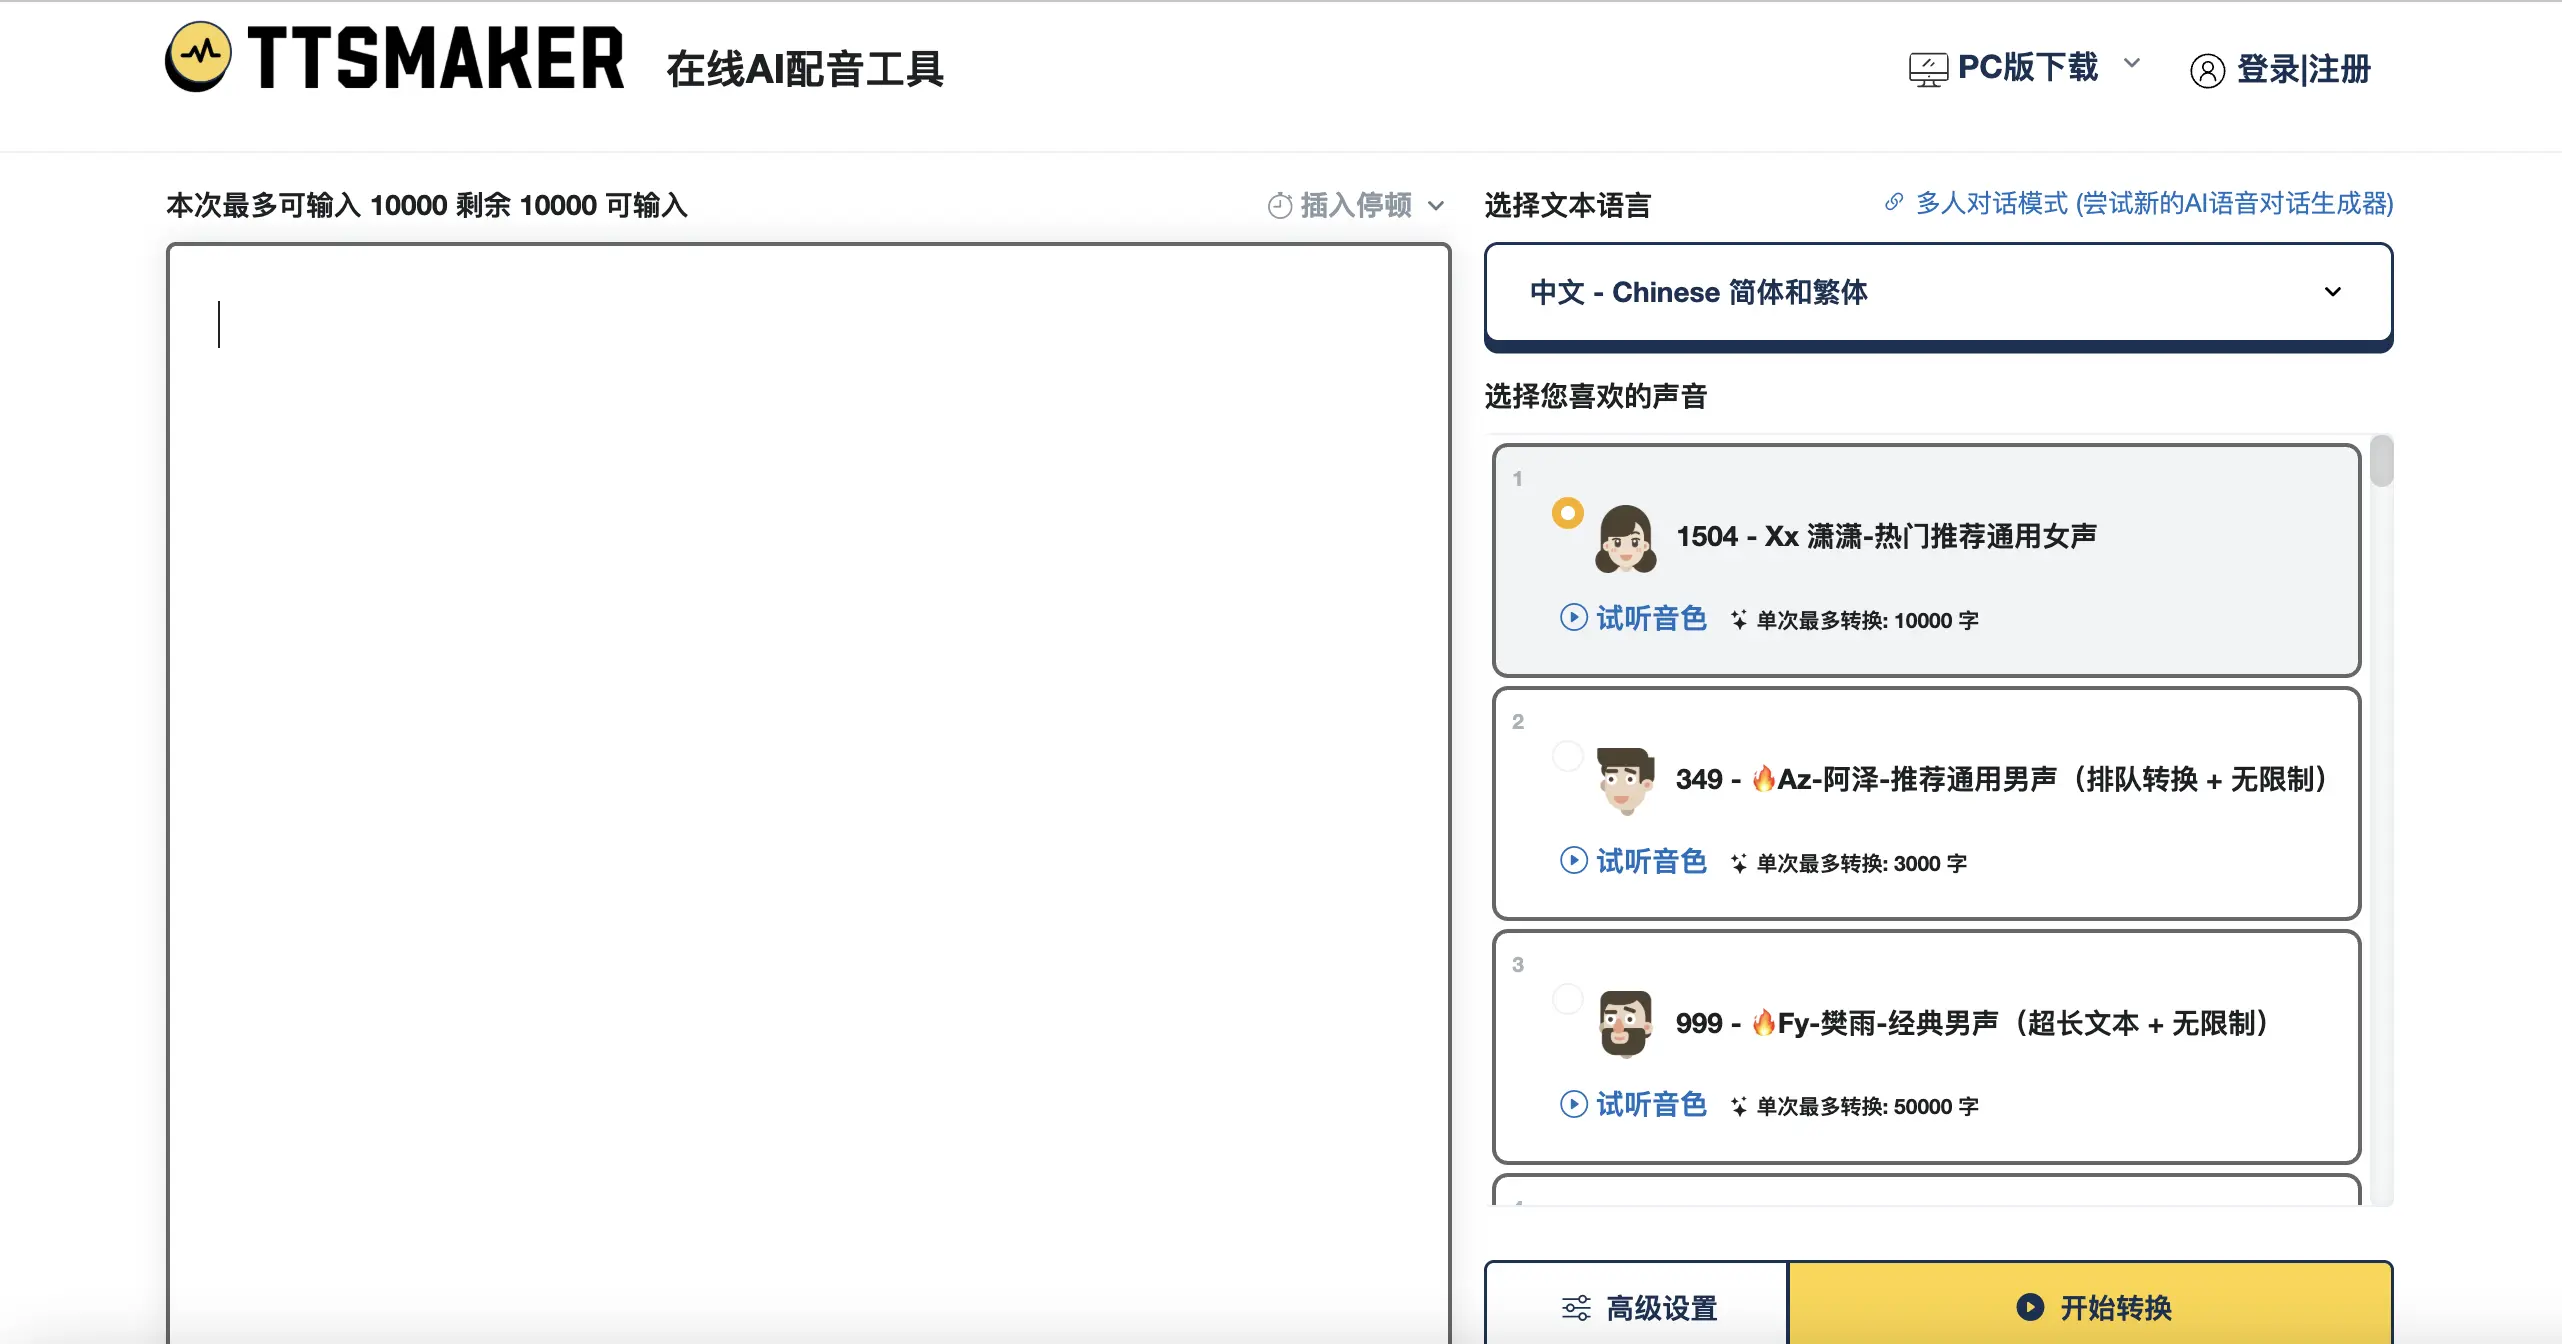This screenshot has width=2562, height=1344.
Task: Select radio button for voice 1504 潇潇
Action: click(x=1568, y=512)
